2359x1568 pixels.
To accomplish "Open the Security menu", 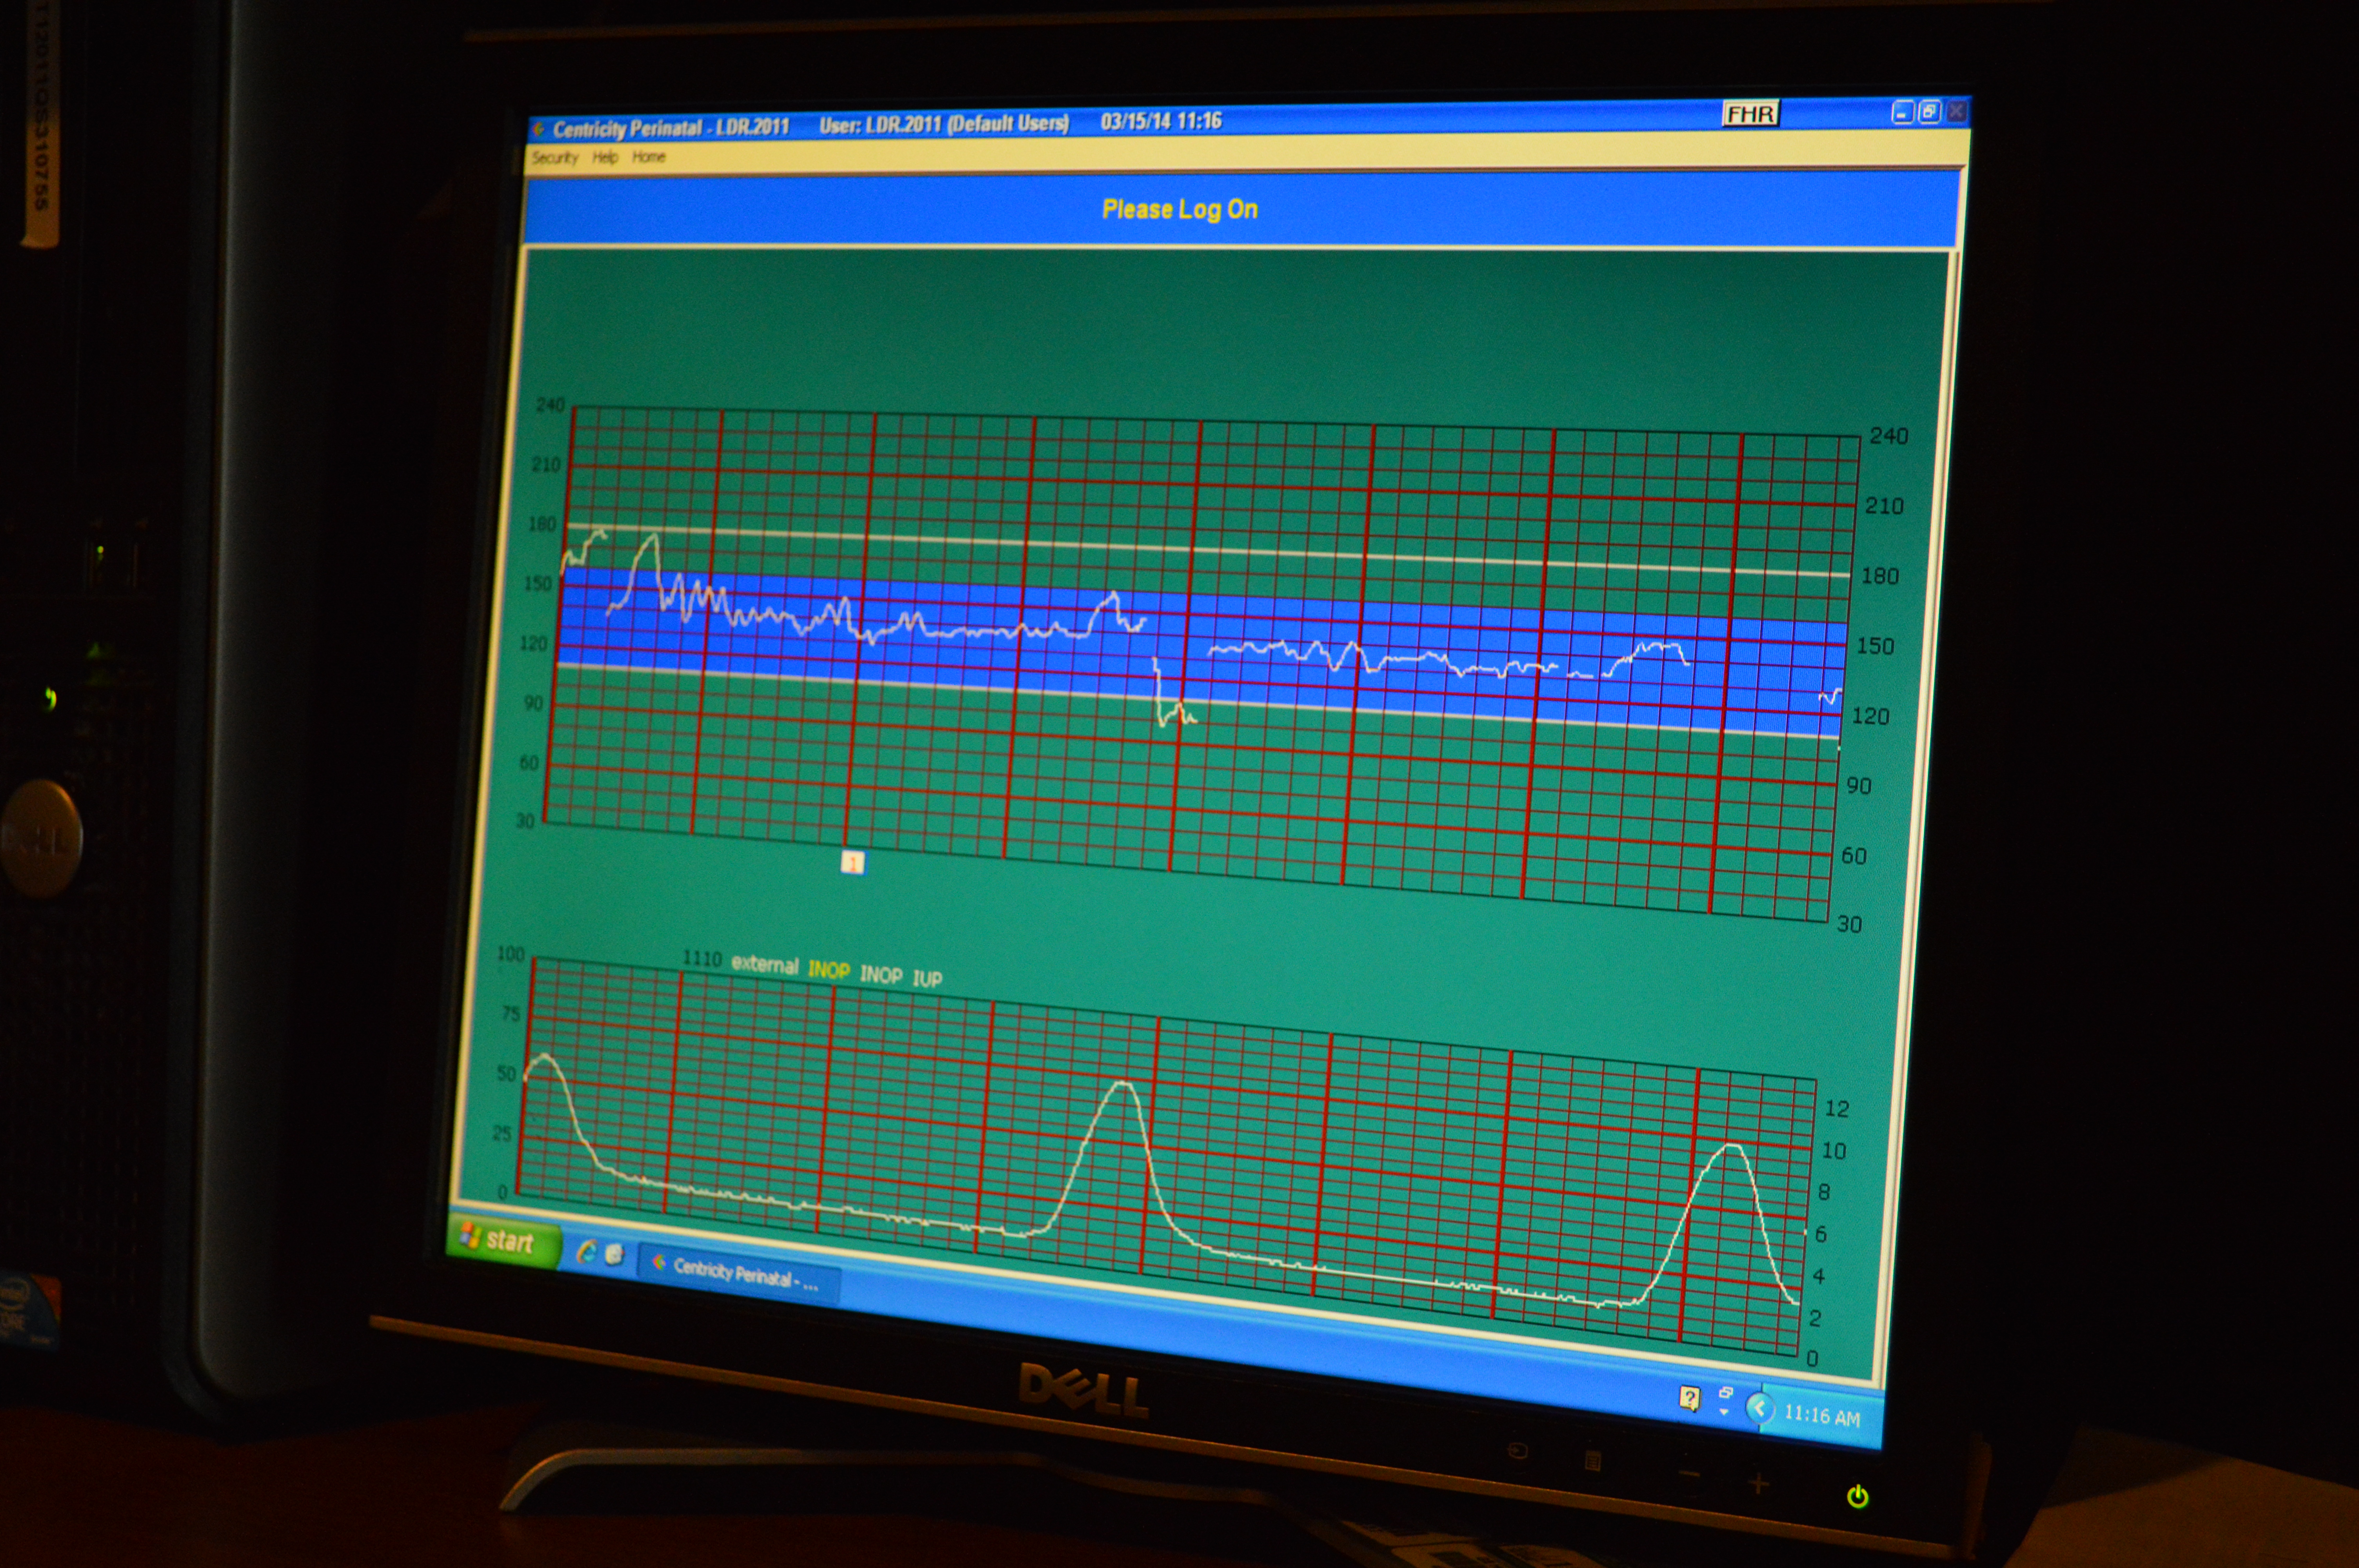I will tap(555, 157).
